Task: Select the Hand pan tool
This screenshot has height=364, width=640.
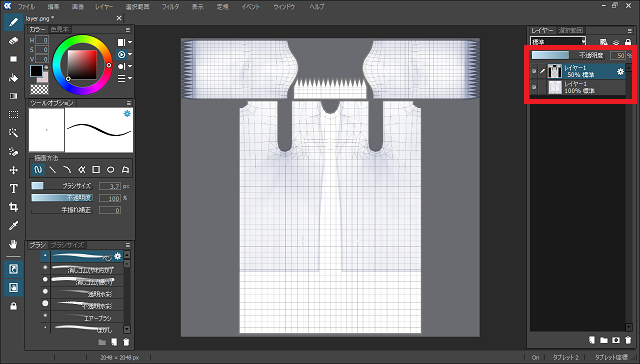Action: pos(13,244)
